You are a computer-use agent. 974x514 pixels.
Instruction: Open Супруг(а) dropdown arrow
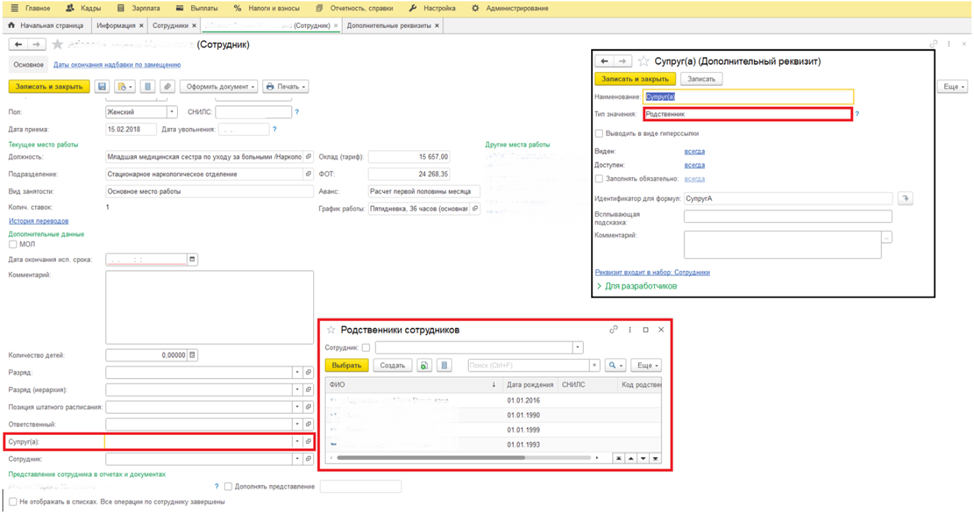coord(297,441)
